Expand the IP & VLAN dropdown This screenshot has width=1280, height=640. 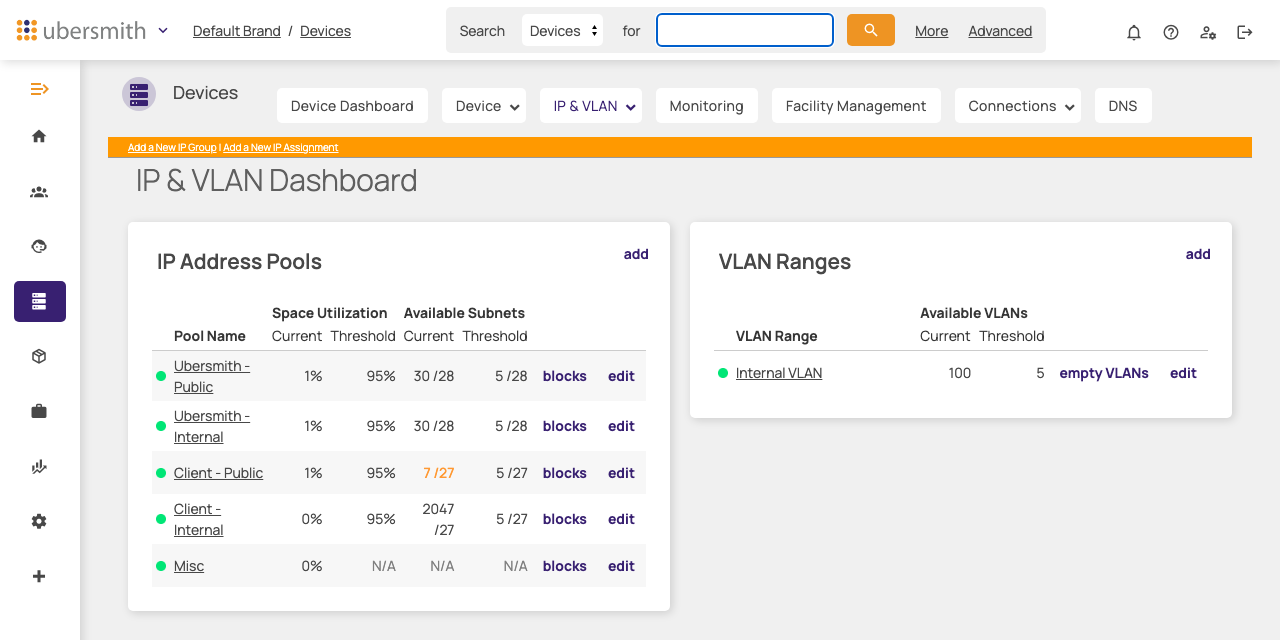(591, 106)
